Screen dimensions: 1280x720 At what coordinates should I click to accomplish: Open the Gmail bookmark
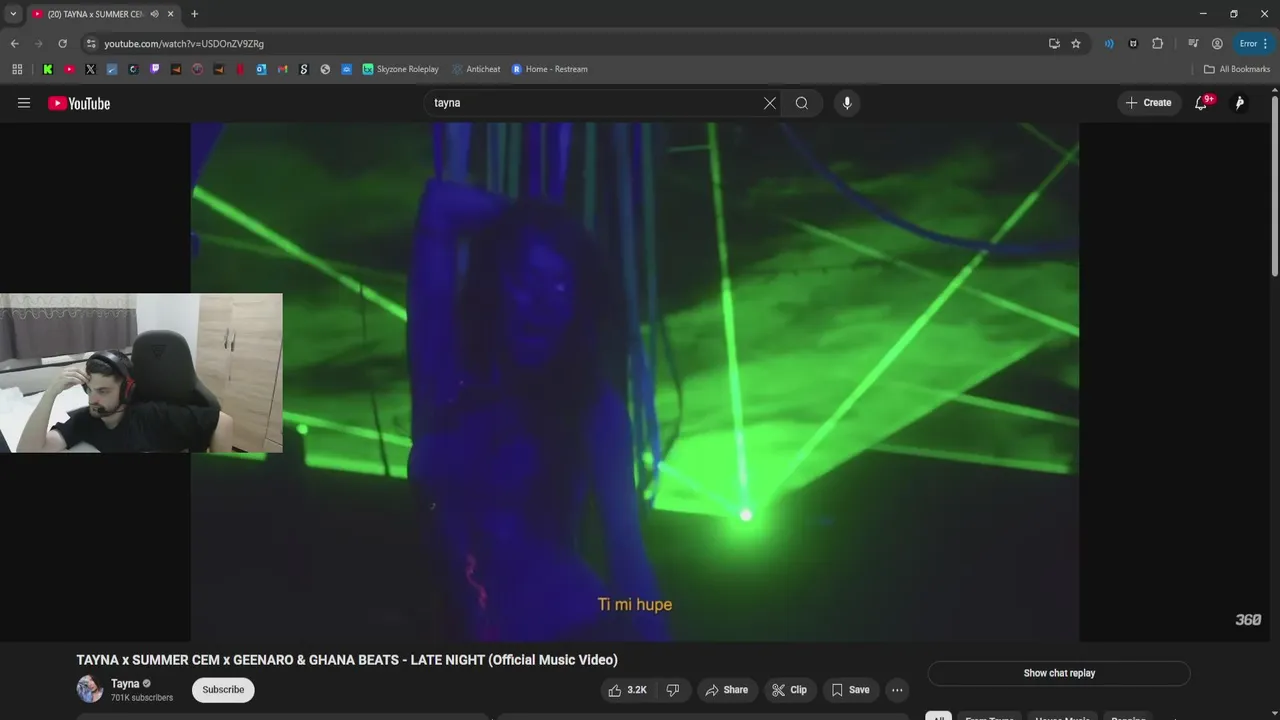pyautogui.click(x=283, y=69)
